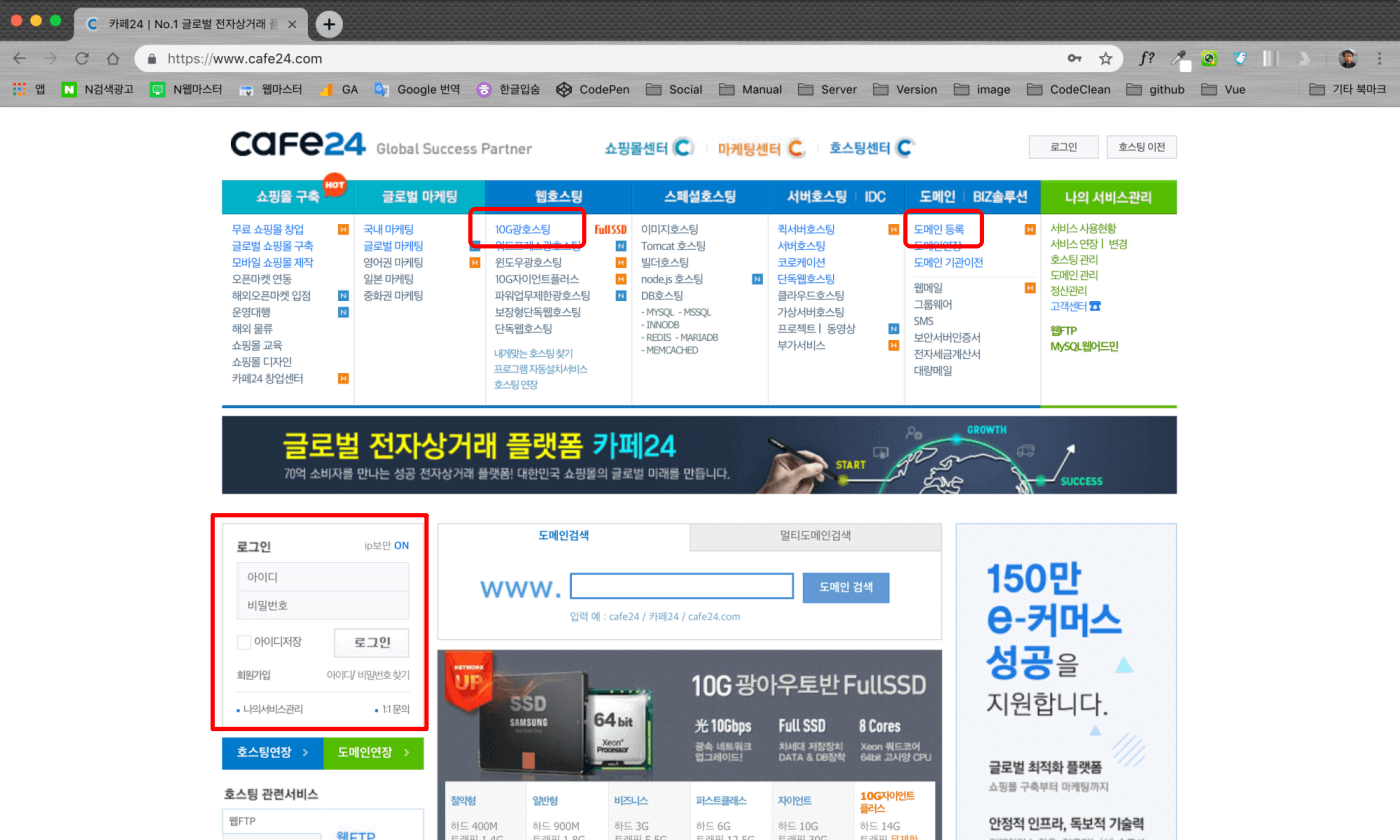
Task: Click the 호스팅 이전 header button
Action: (1141, 147)
